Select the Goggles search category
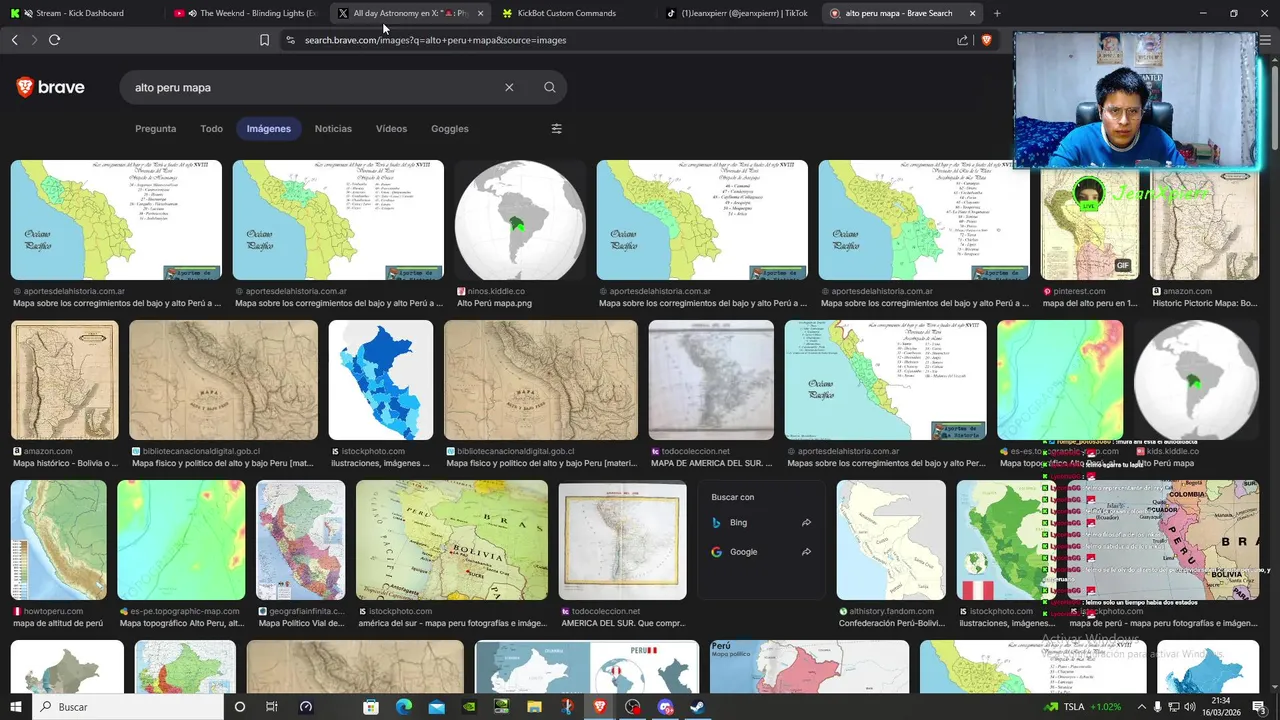1280x720 pixels. tap(450, 129)
